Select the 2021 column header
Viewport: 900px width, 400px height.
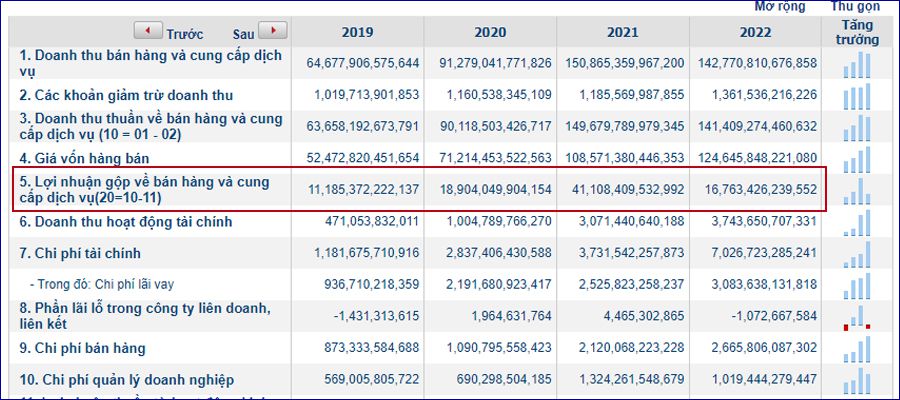pyautogui.click(x=623, y=32)
